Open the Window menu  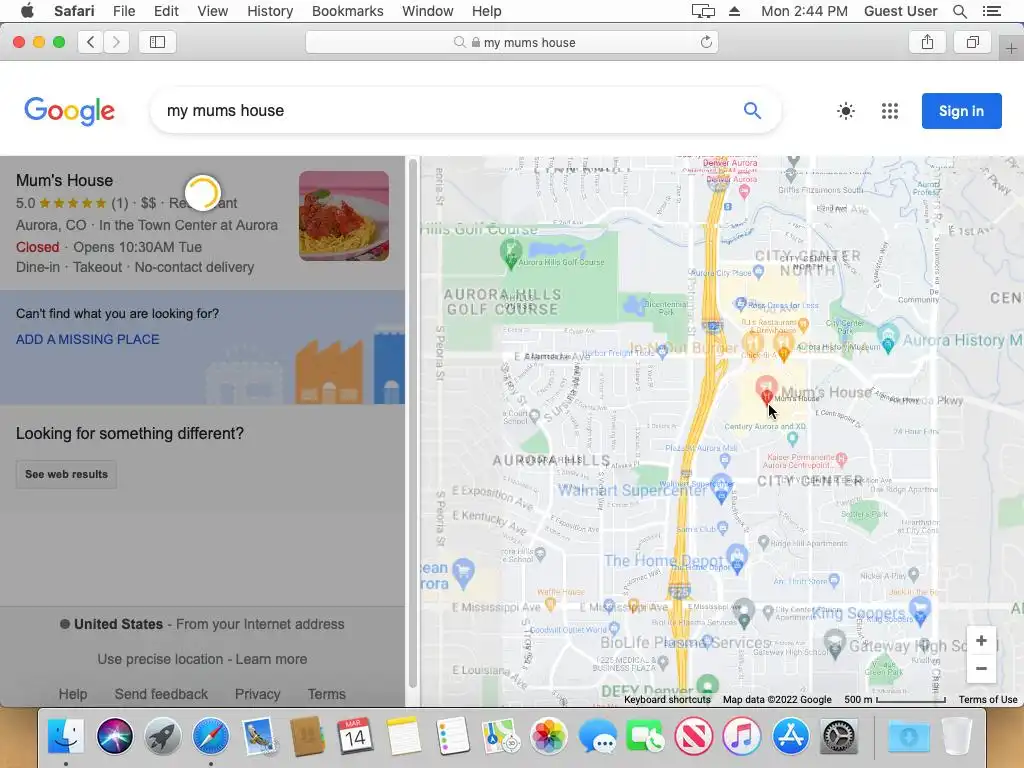(428, 11)
